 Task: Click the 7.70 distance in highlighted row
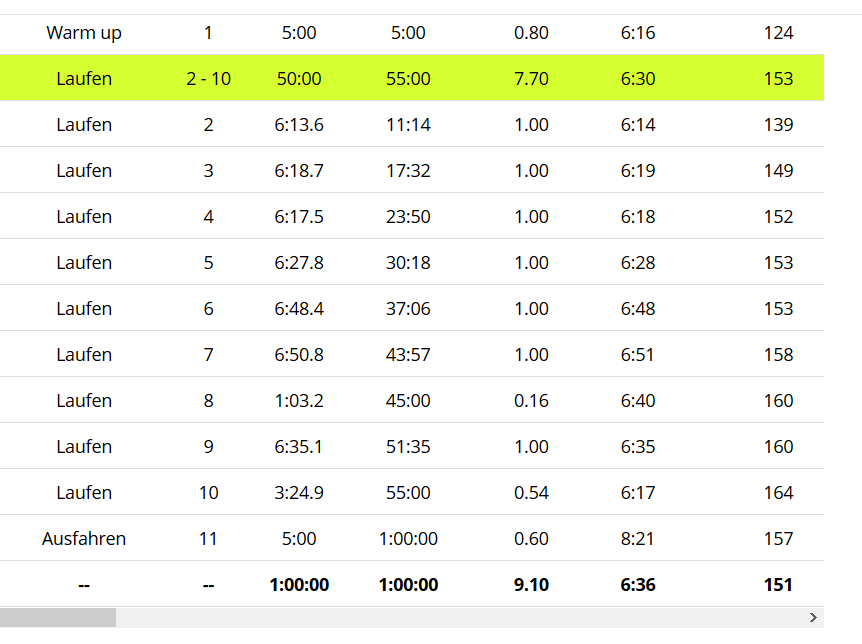pyautogui.click(x=531, y=79)
